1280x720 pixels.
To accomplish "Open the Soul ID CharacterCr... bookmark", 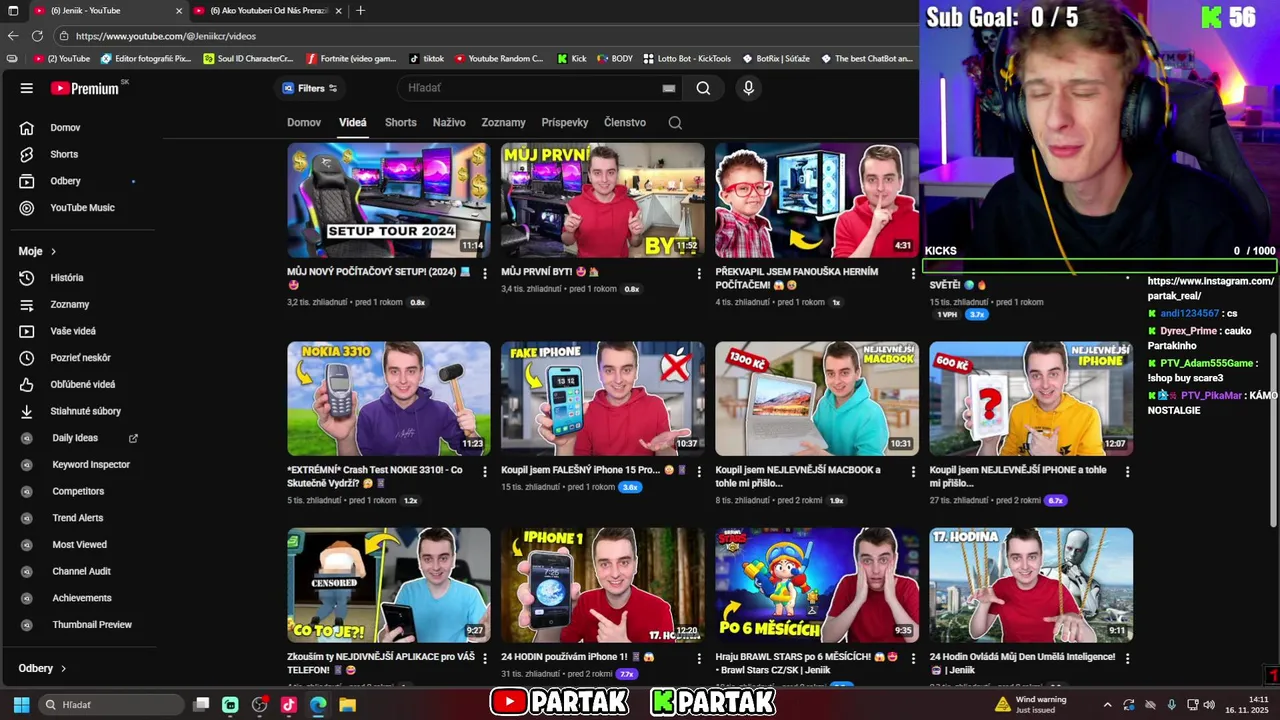I will click(248, 59).
